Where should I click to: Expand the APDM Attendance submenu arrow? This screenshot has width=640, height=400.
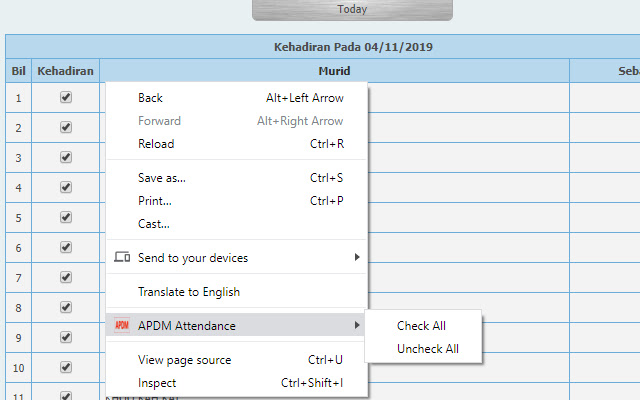[357, 326]
